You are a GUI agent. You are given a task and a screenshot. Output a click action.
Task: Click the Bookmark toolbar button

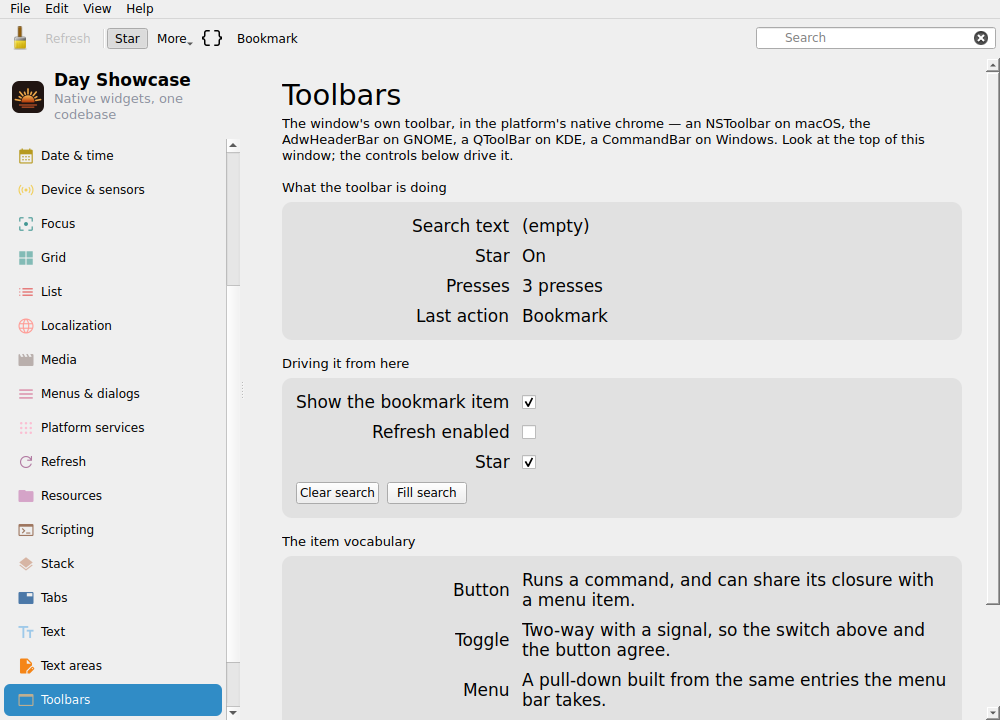point(267,39)
